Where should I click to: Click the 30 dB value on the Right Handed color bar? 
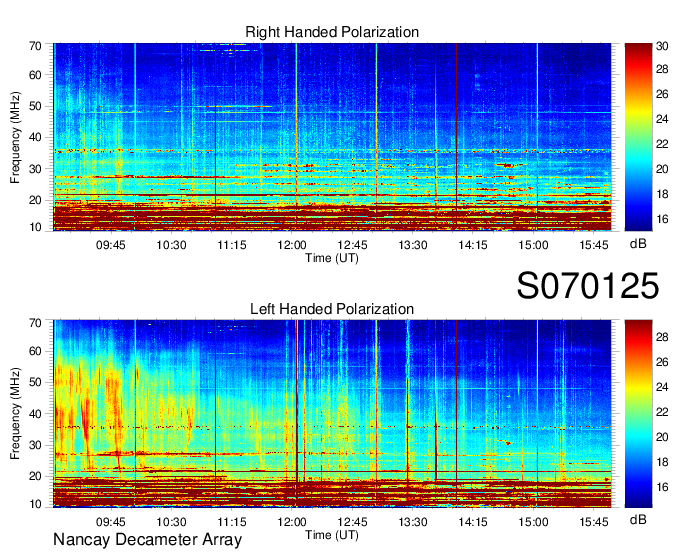pyautogui.click(x=662, y=46)
